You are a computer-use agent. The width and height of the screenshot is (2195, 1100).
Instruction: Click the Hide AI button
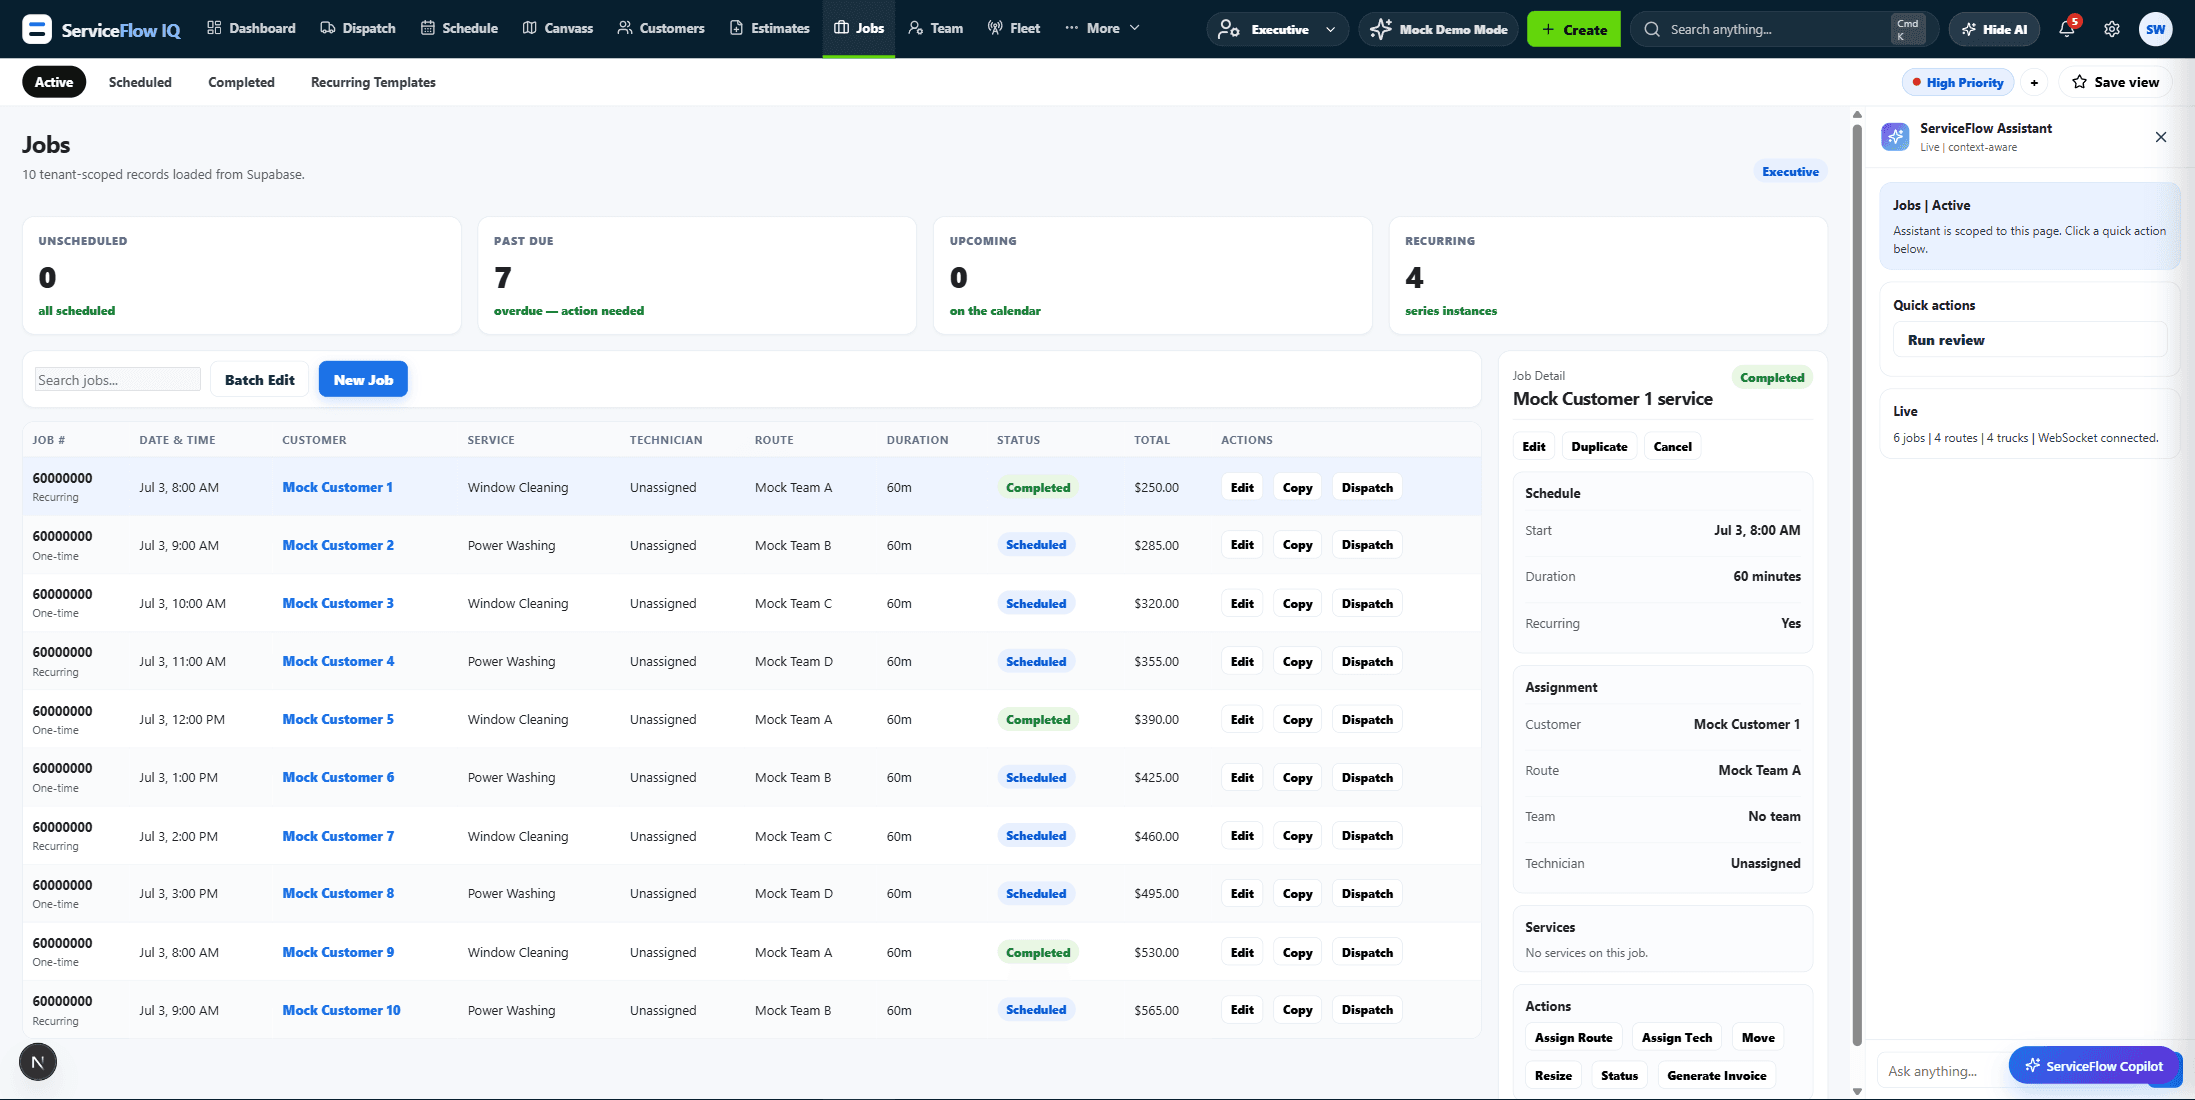click(x=1994, y=29)
